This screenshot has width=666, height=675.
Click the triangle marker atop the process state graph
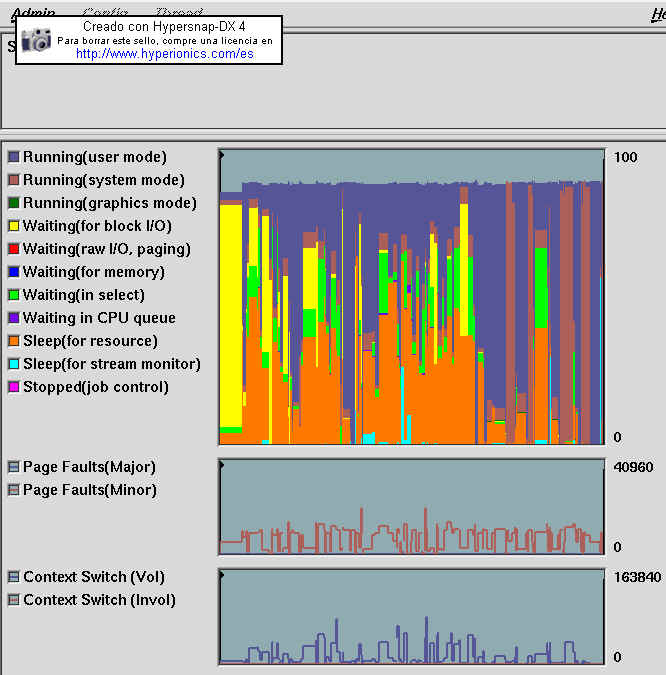tap(223, 154)
